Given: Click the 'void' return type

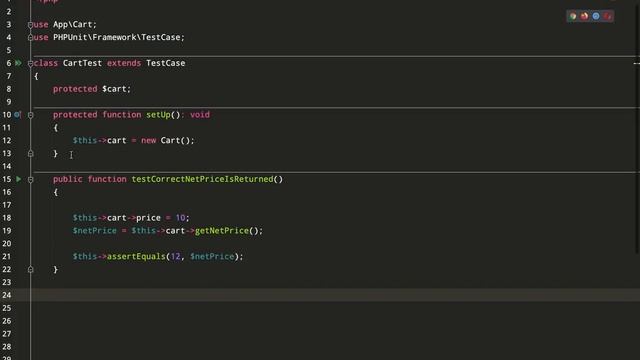Looking at the screenshot, I should [200, 115].
